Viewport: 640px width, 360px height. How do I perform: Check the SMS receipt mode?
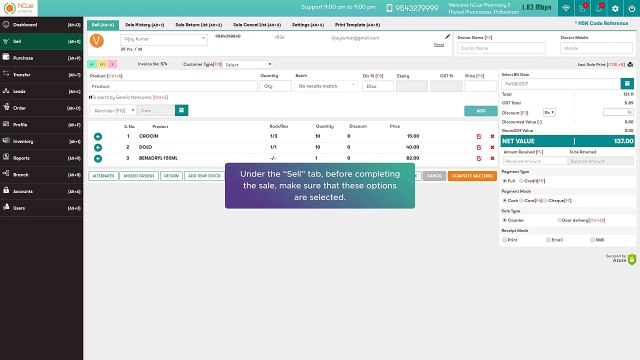pos(593,240)
